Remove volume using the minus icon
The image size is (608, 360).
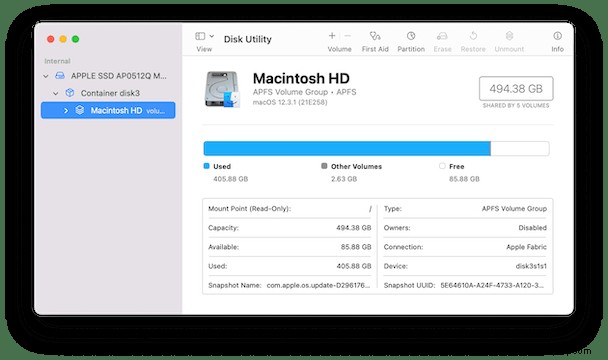tap(347, 36)
